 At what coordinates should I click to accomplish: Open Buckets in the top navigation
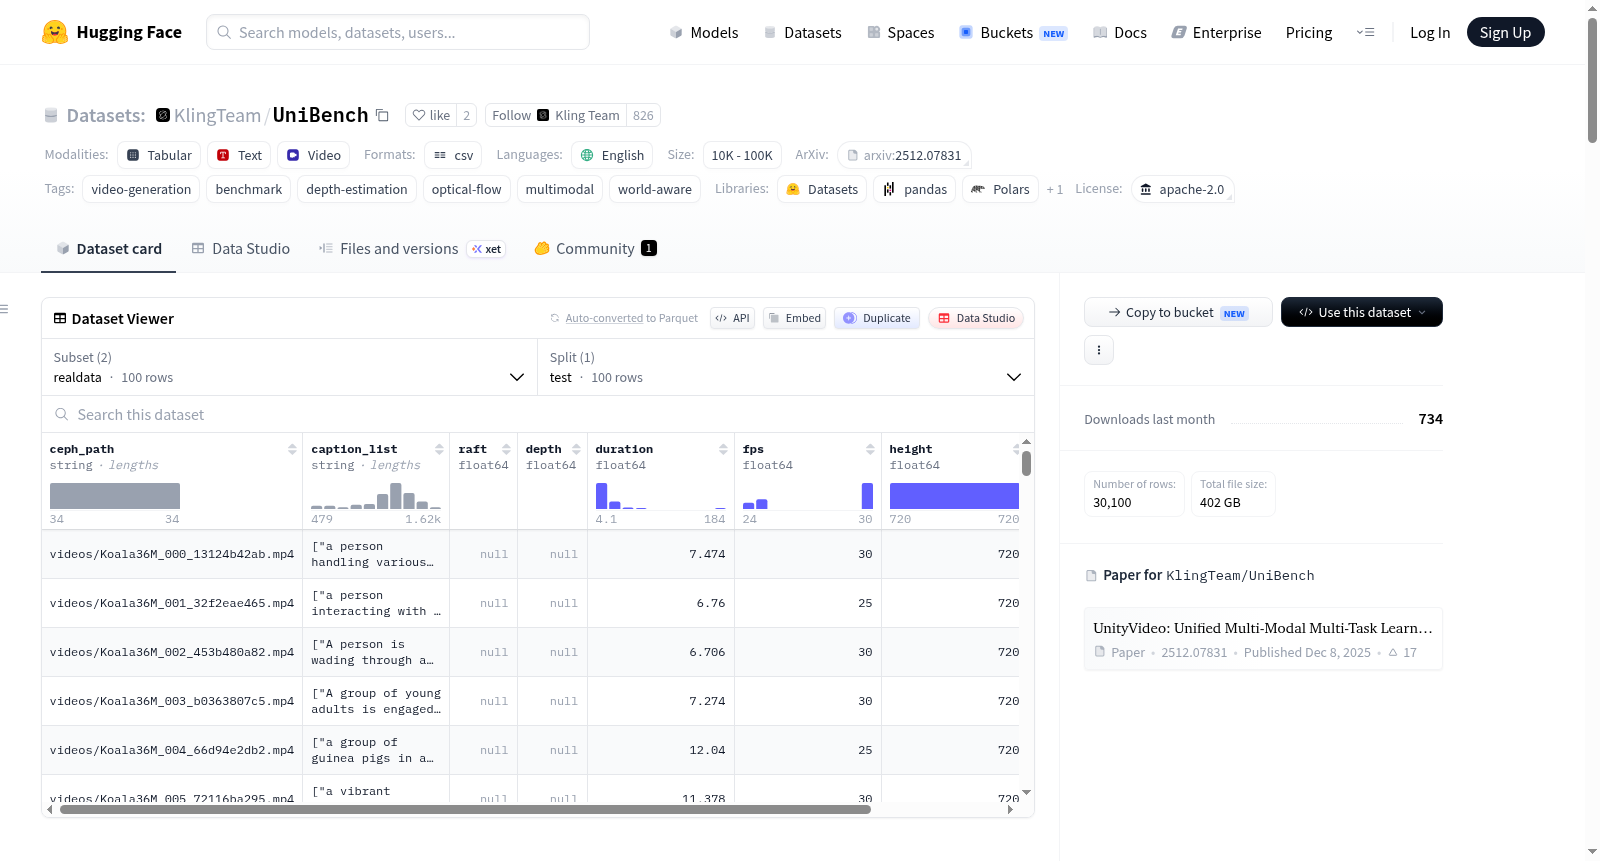click(1013, 32)
